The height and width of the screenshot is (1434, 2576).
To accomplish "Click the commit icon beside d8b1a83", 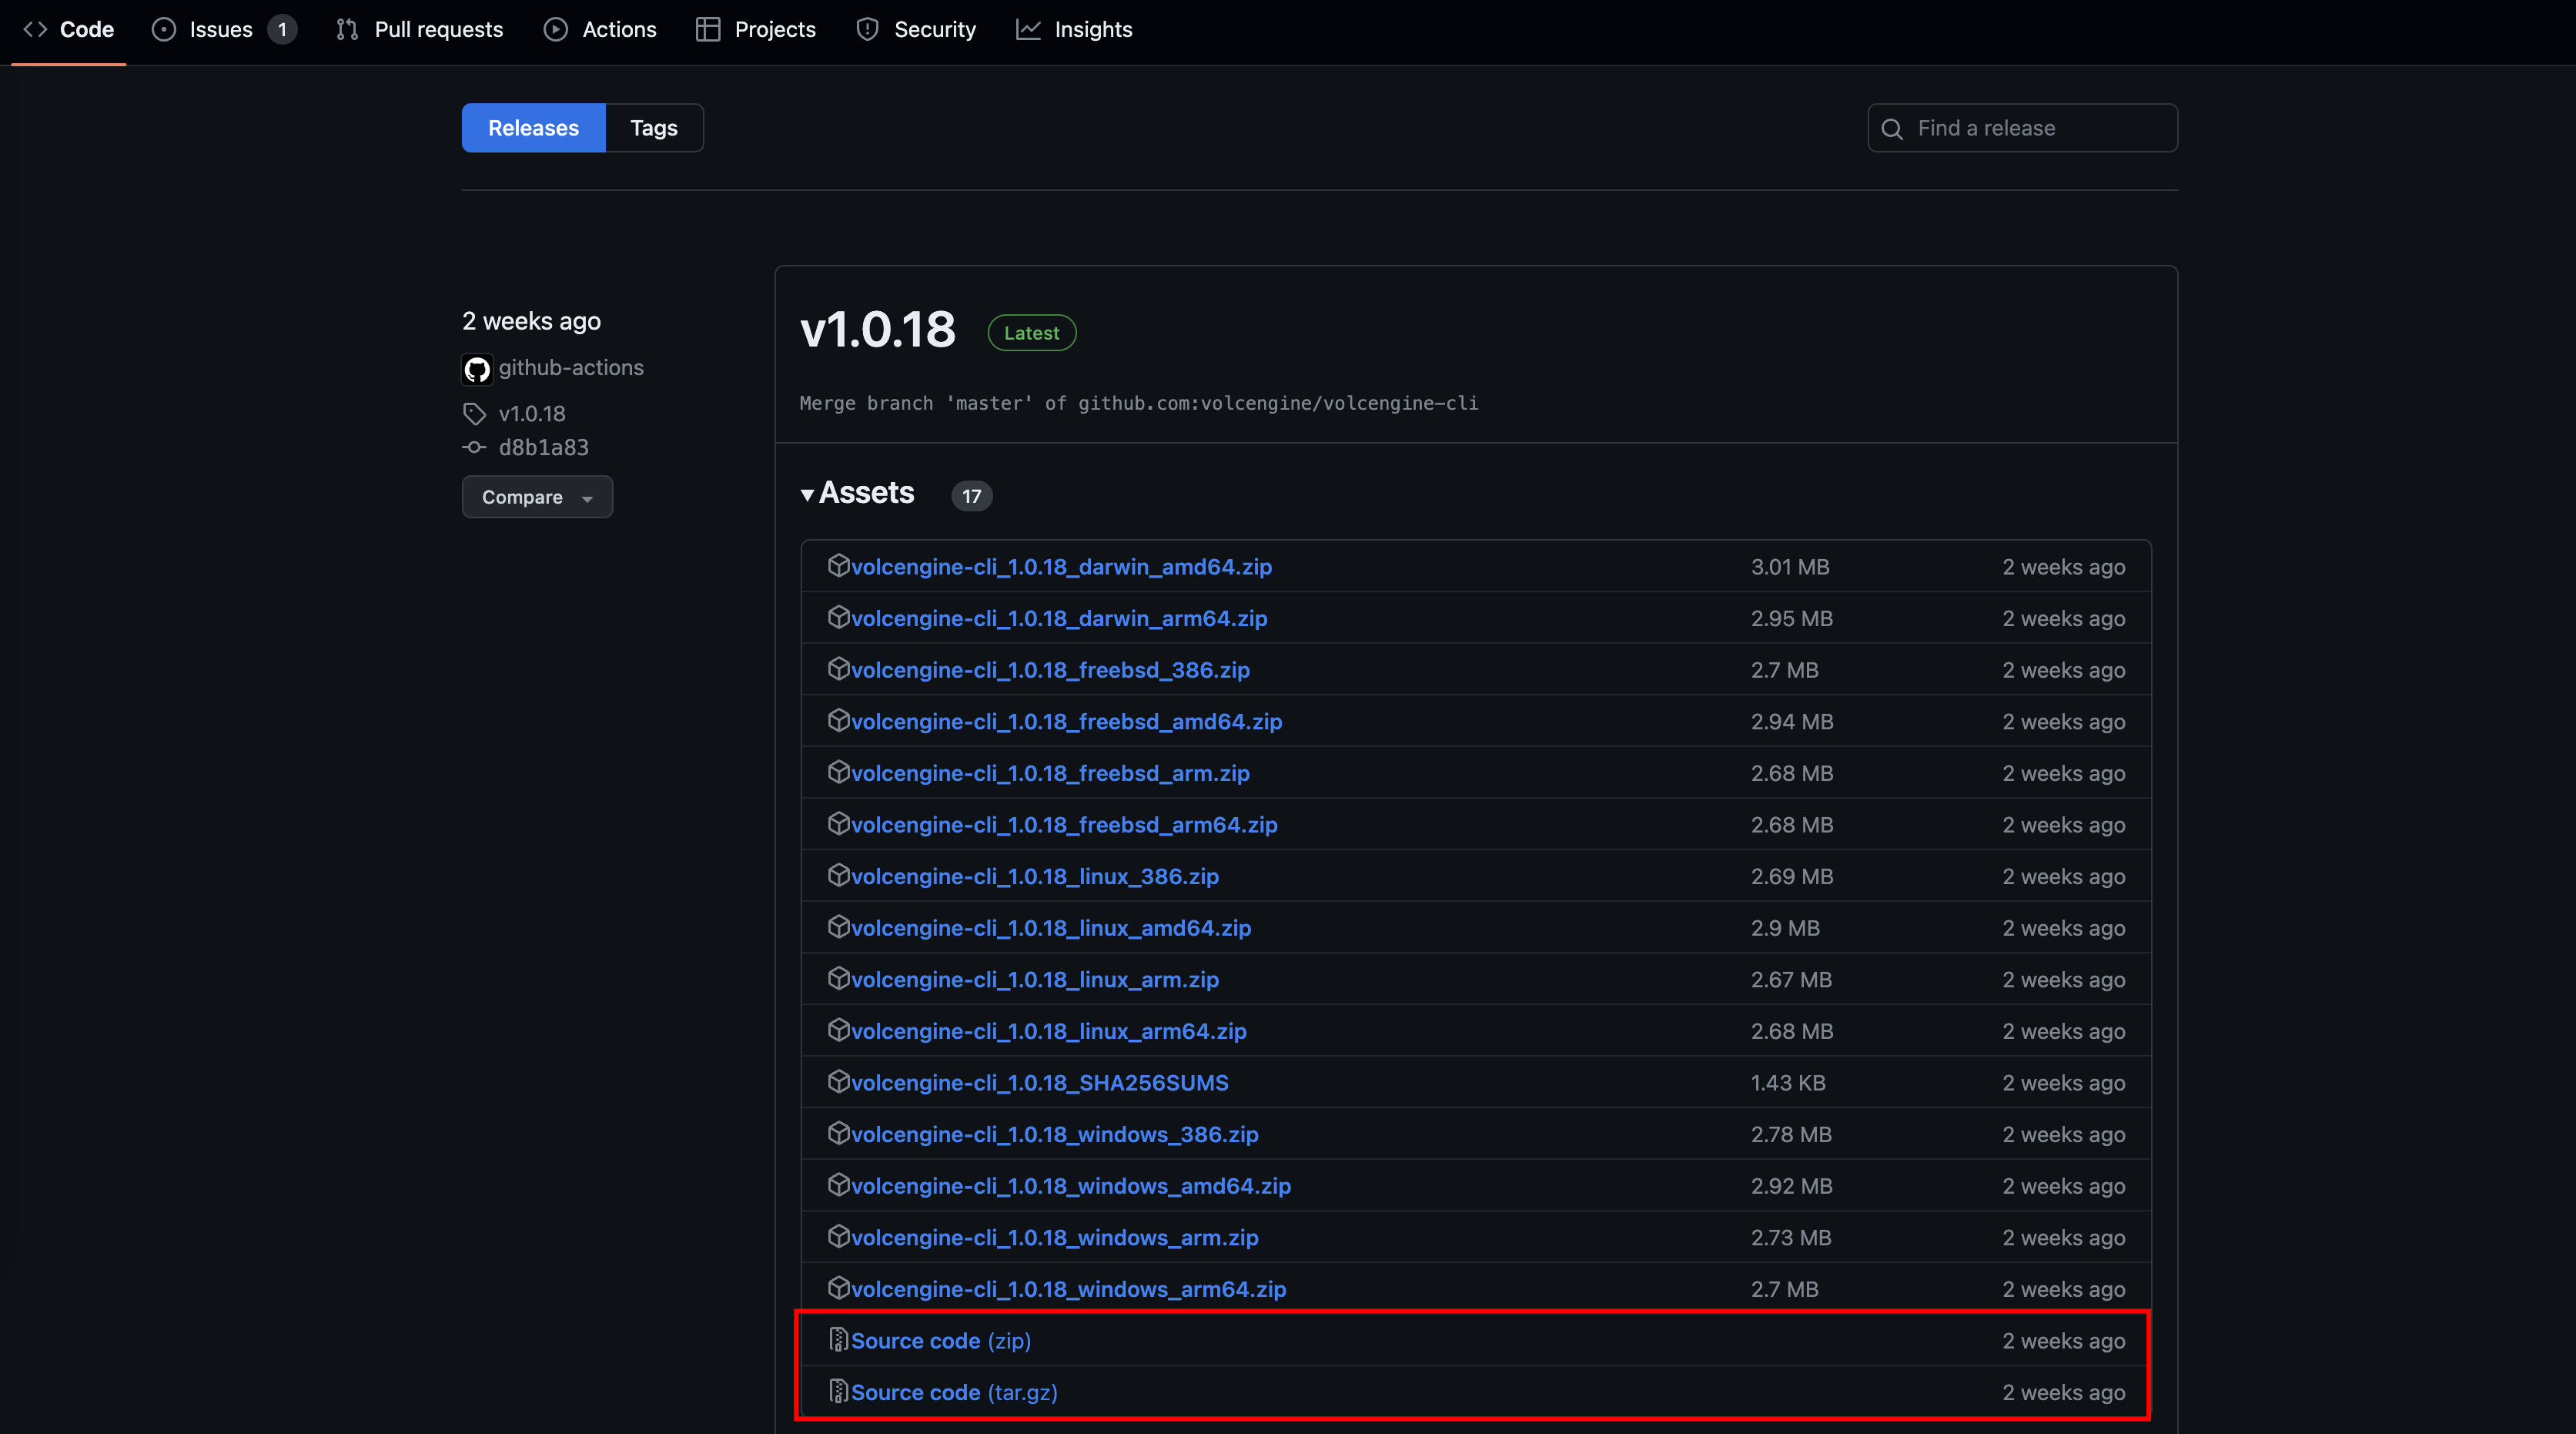I will (x=474, y=448).
